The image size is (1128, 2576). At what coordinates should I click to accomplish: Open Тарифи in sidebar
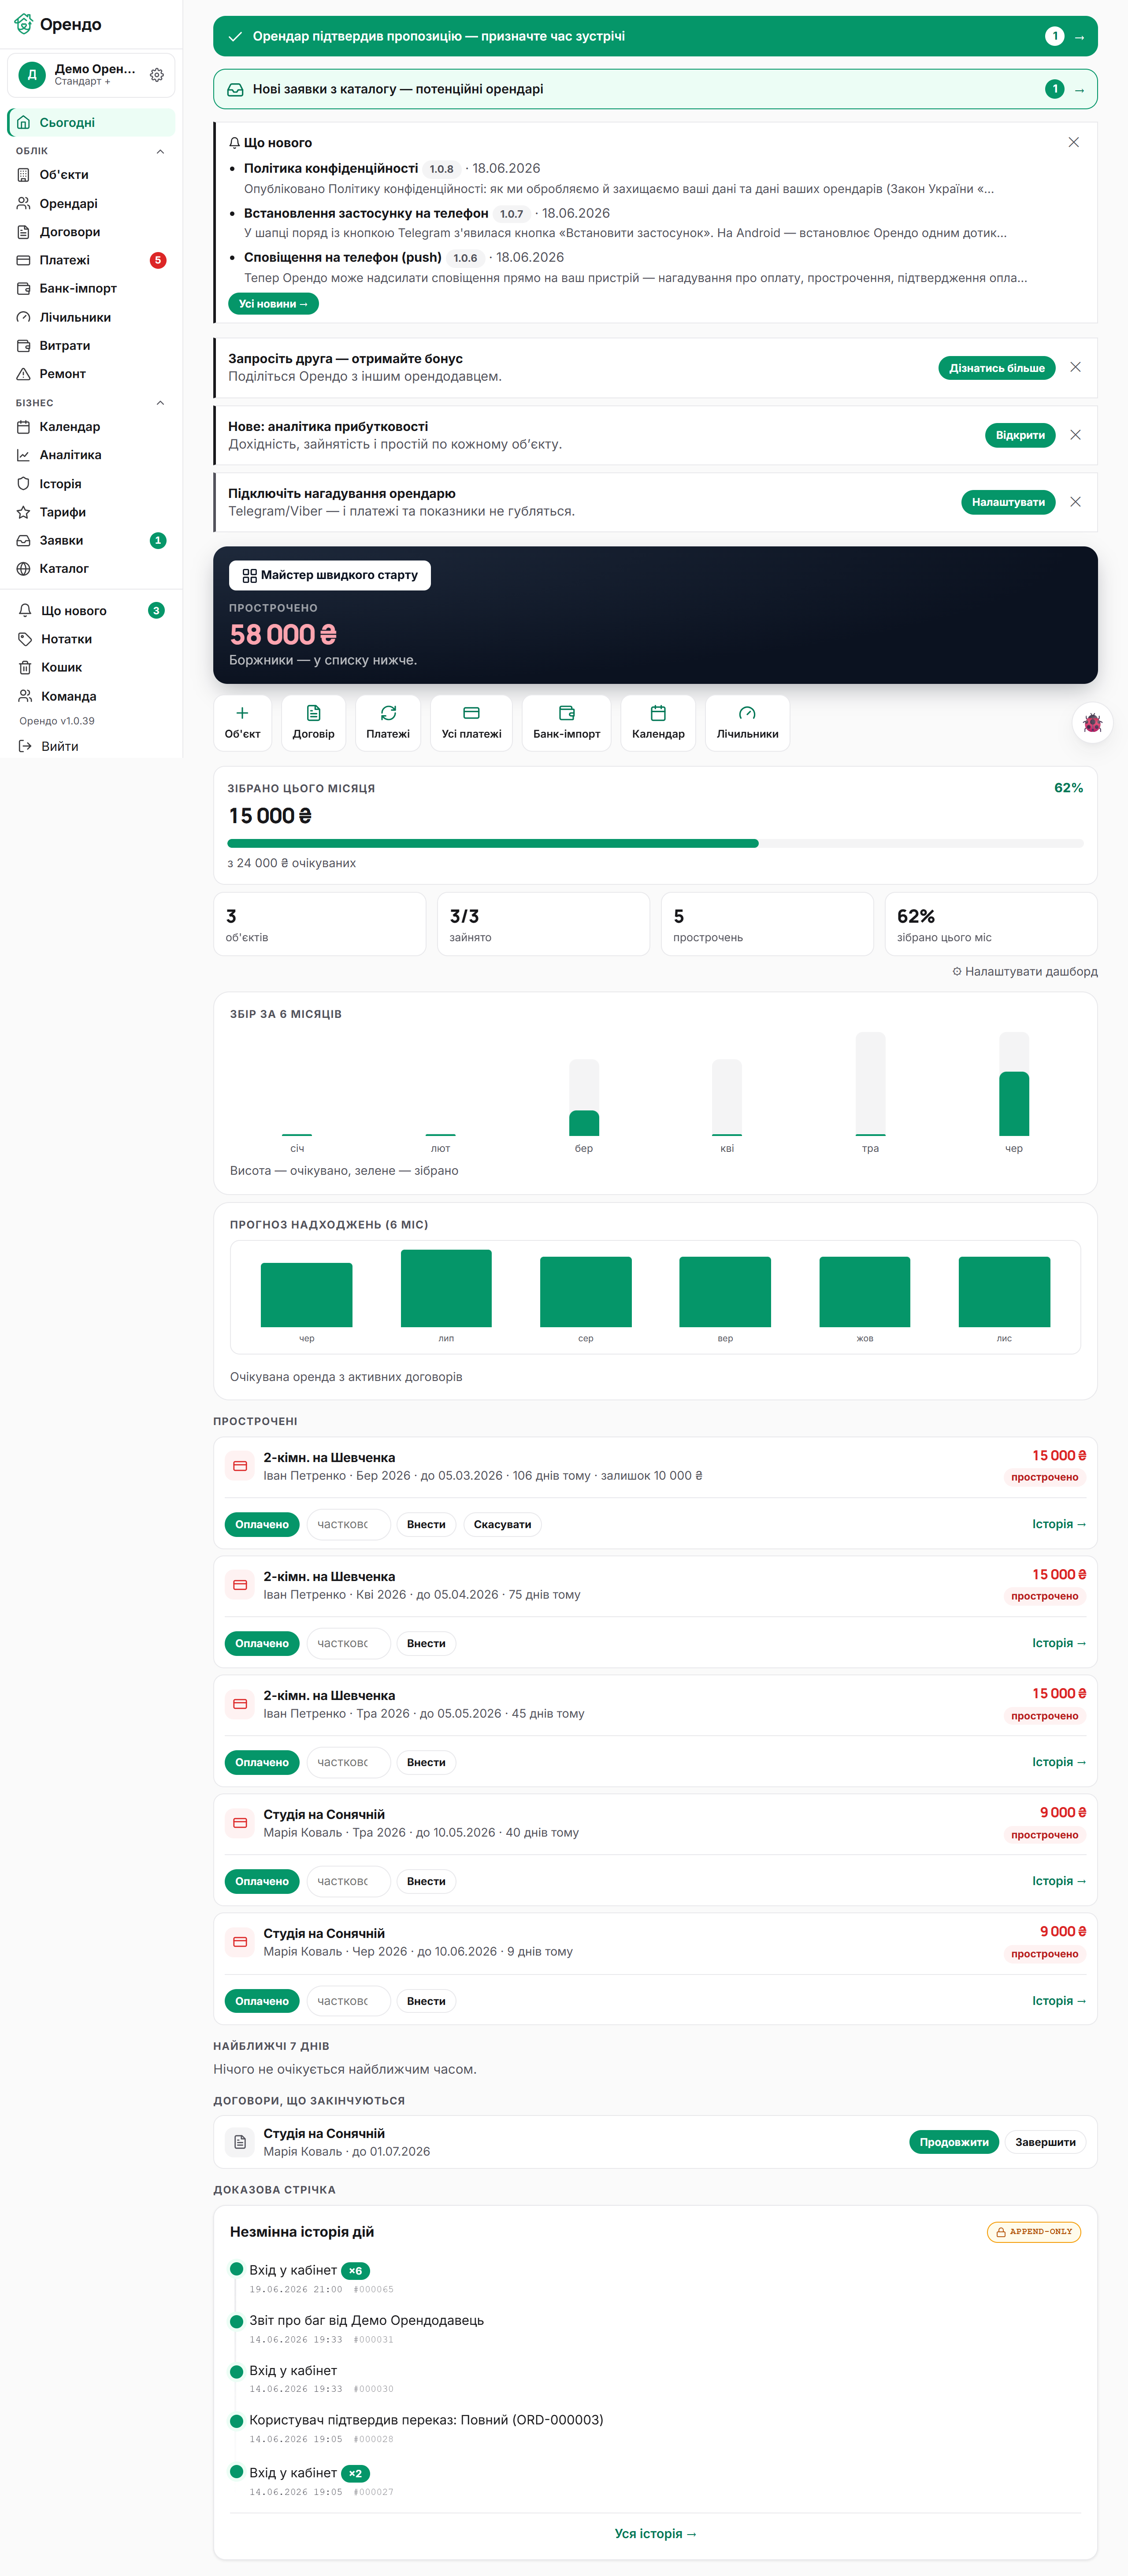pos(91,512)
